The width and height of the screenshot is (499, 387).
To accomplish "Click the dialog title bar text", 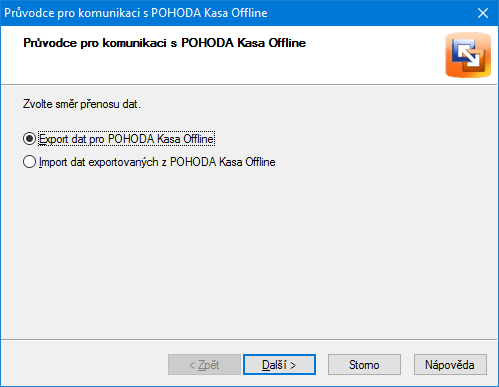I will point(136,13).
